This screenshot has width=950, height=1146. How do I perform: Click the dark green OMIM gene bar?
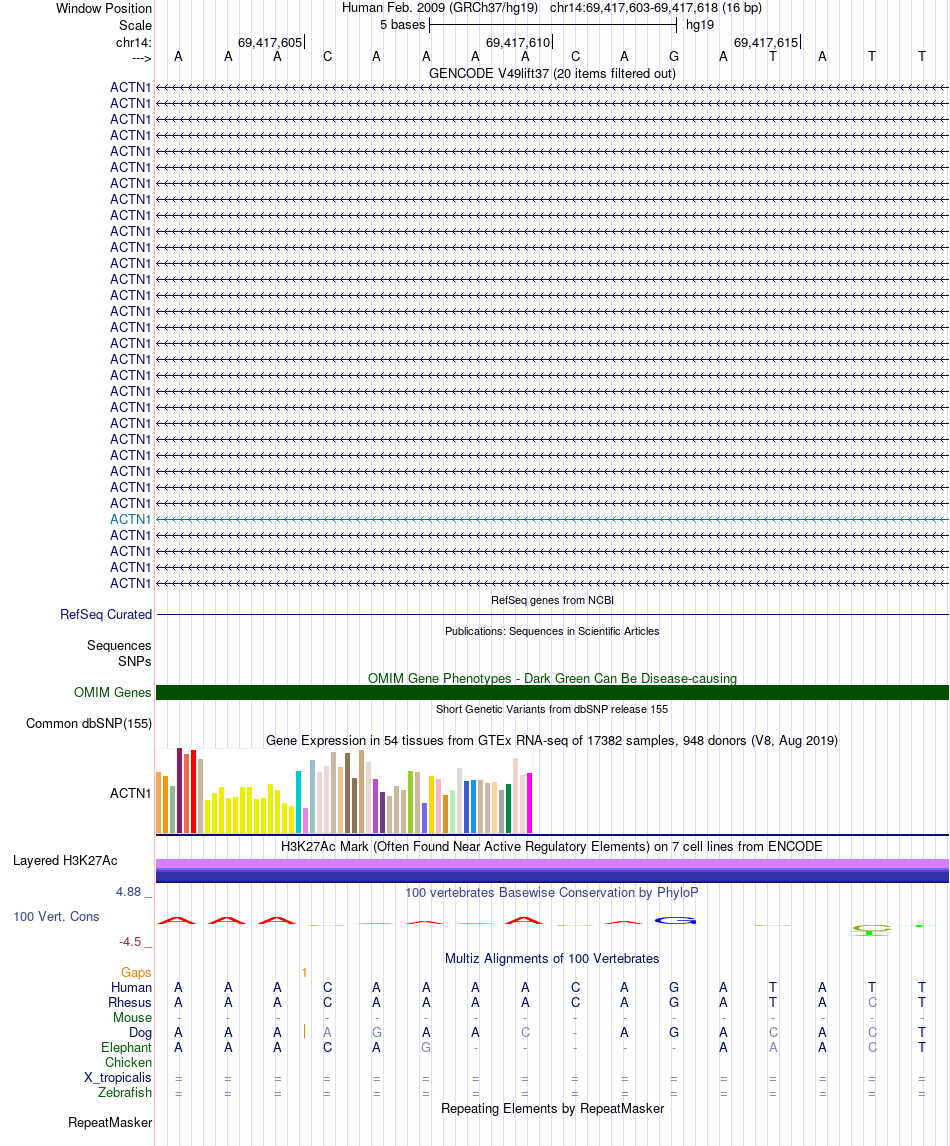pyautogui.click(x=552, y=692)
